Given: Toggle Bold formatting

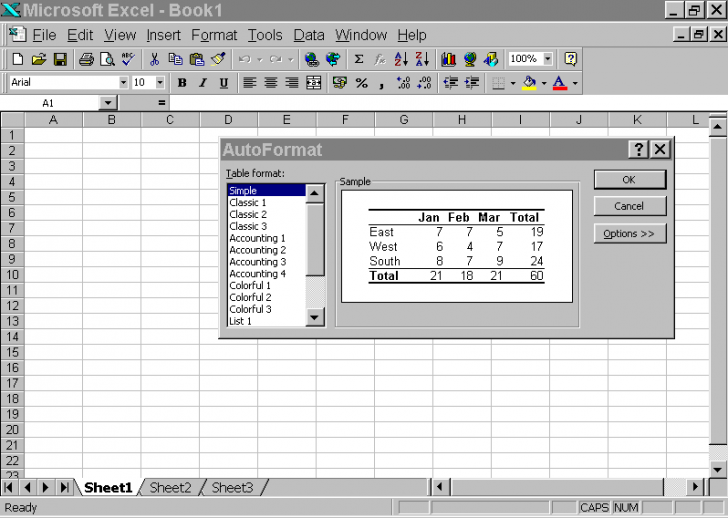Looking at the screenshot, I should coord(182,83).
